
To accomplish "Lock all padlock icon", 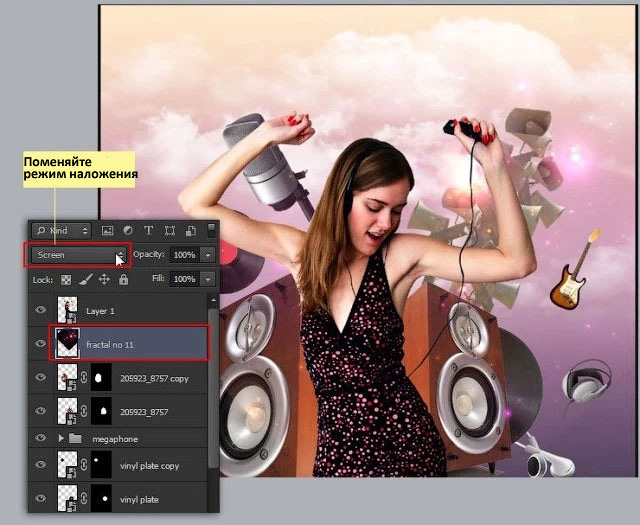I will click(x=123, y=279).
